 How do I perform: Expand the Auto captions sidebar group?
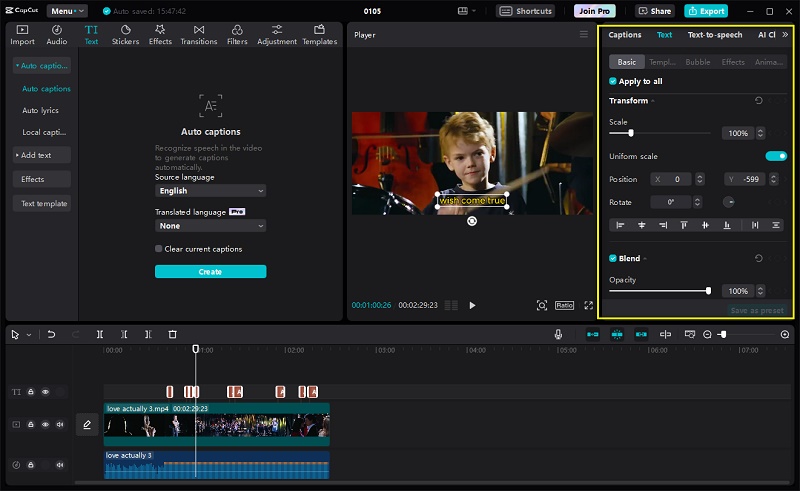42,66
